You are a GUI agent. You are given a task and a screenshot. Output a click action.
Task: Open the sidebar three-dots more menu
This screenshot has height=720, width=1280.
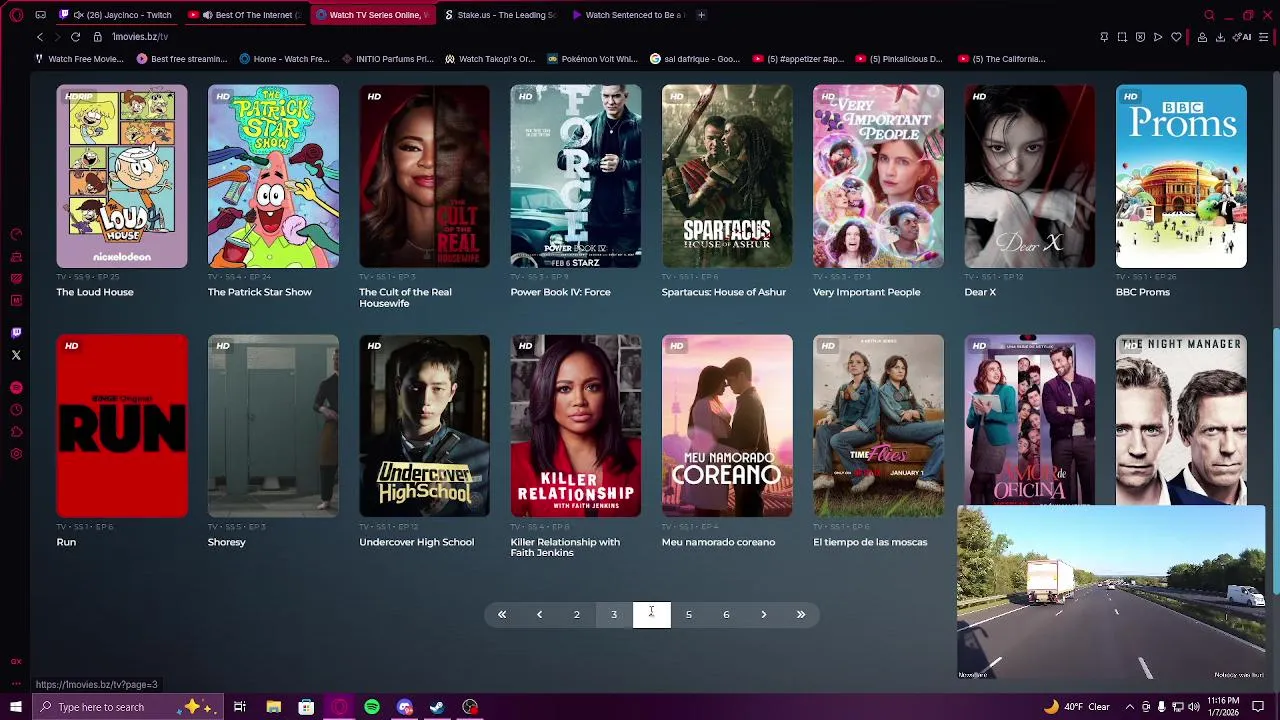(16, 683)
